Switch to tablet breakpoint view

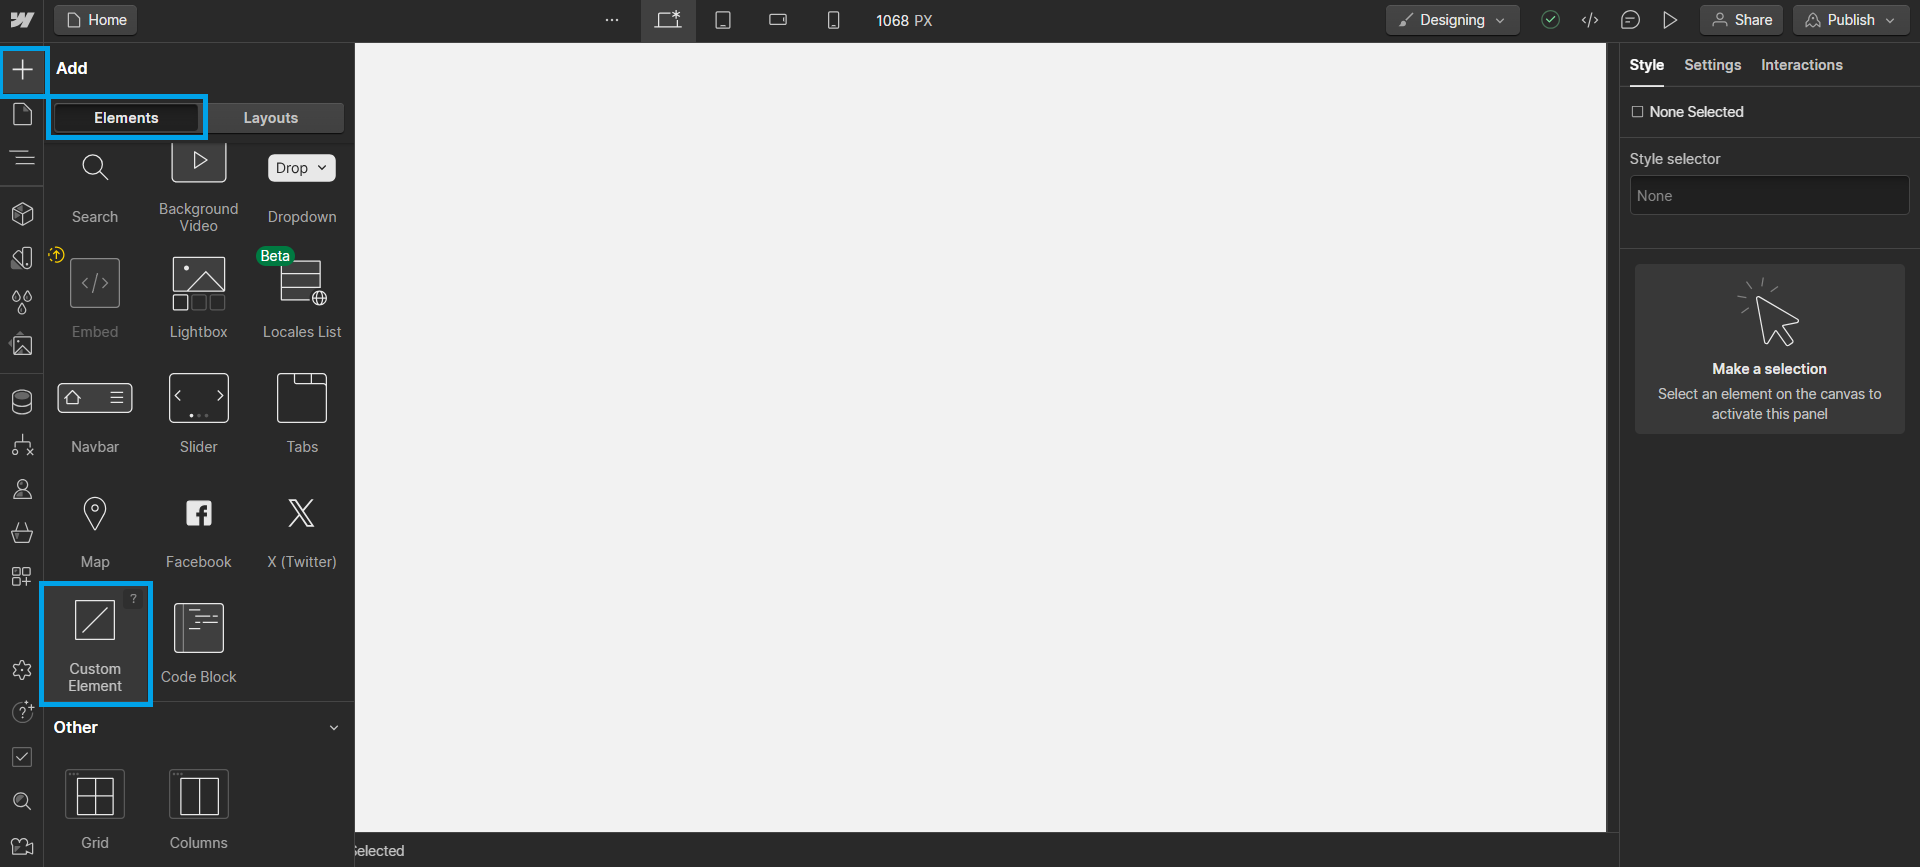coord(723,20)
